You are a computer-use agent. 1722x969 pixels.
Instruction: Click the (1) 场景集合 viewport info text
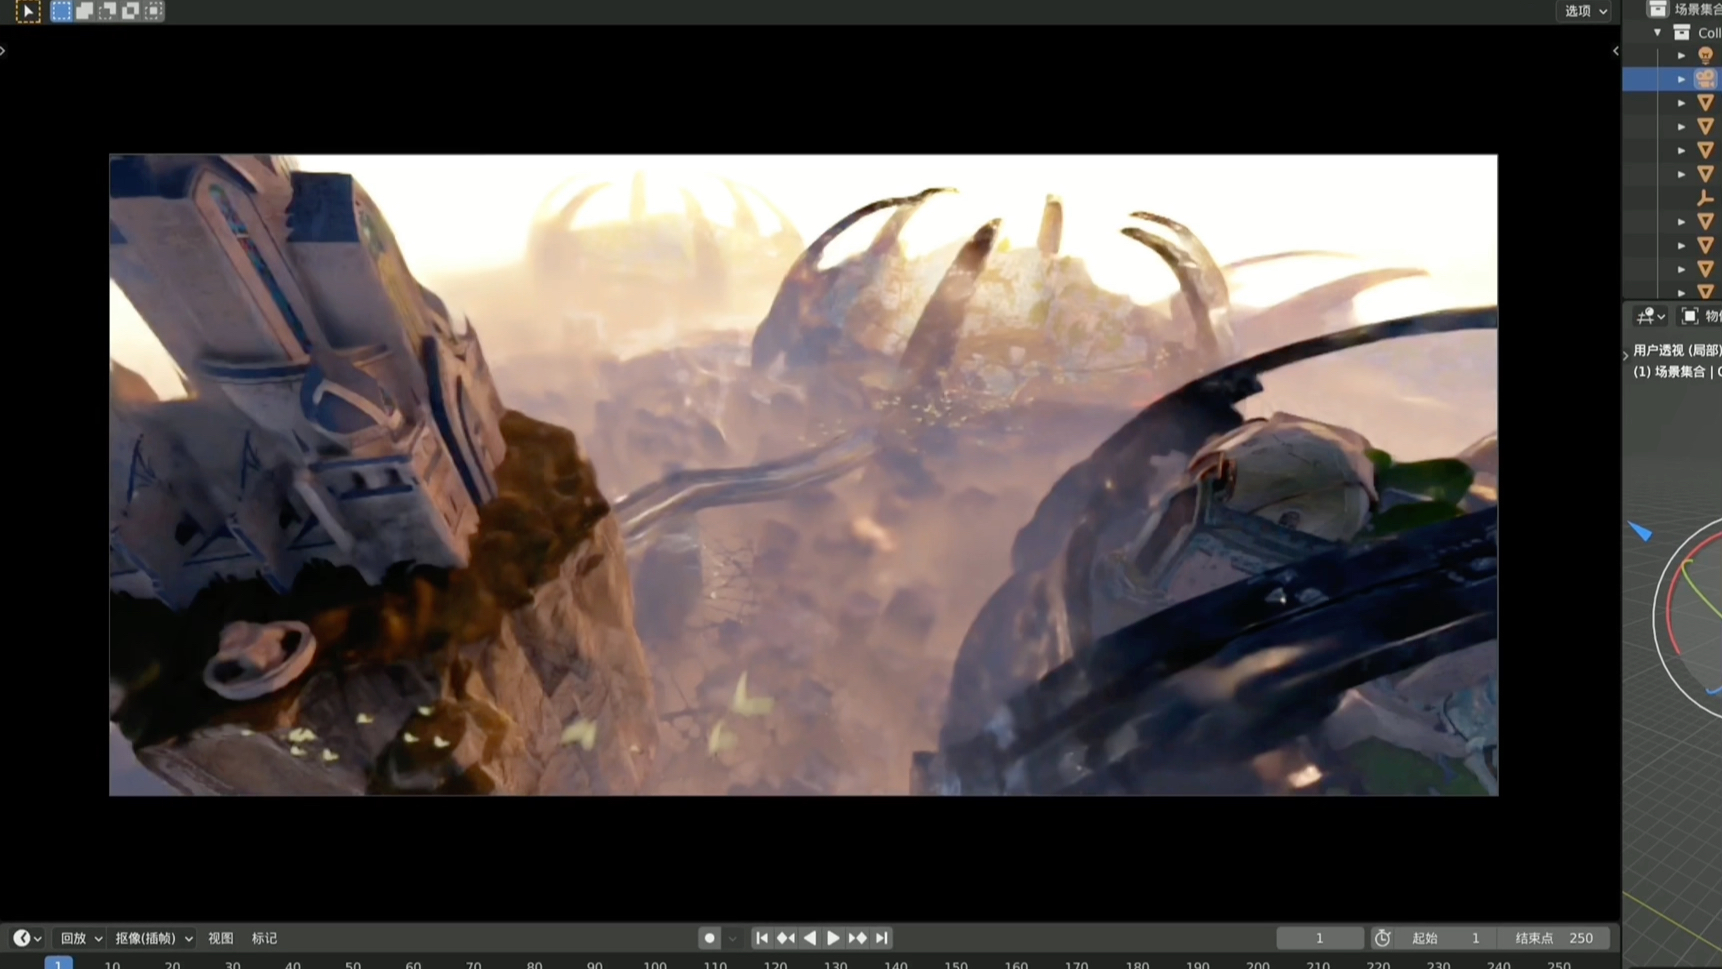click(1677, 371)
